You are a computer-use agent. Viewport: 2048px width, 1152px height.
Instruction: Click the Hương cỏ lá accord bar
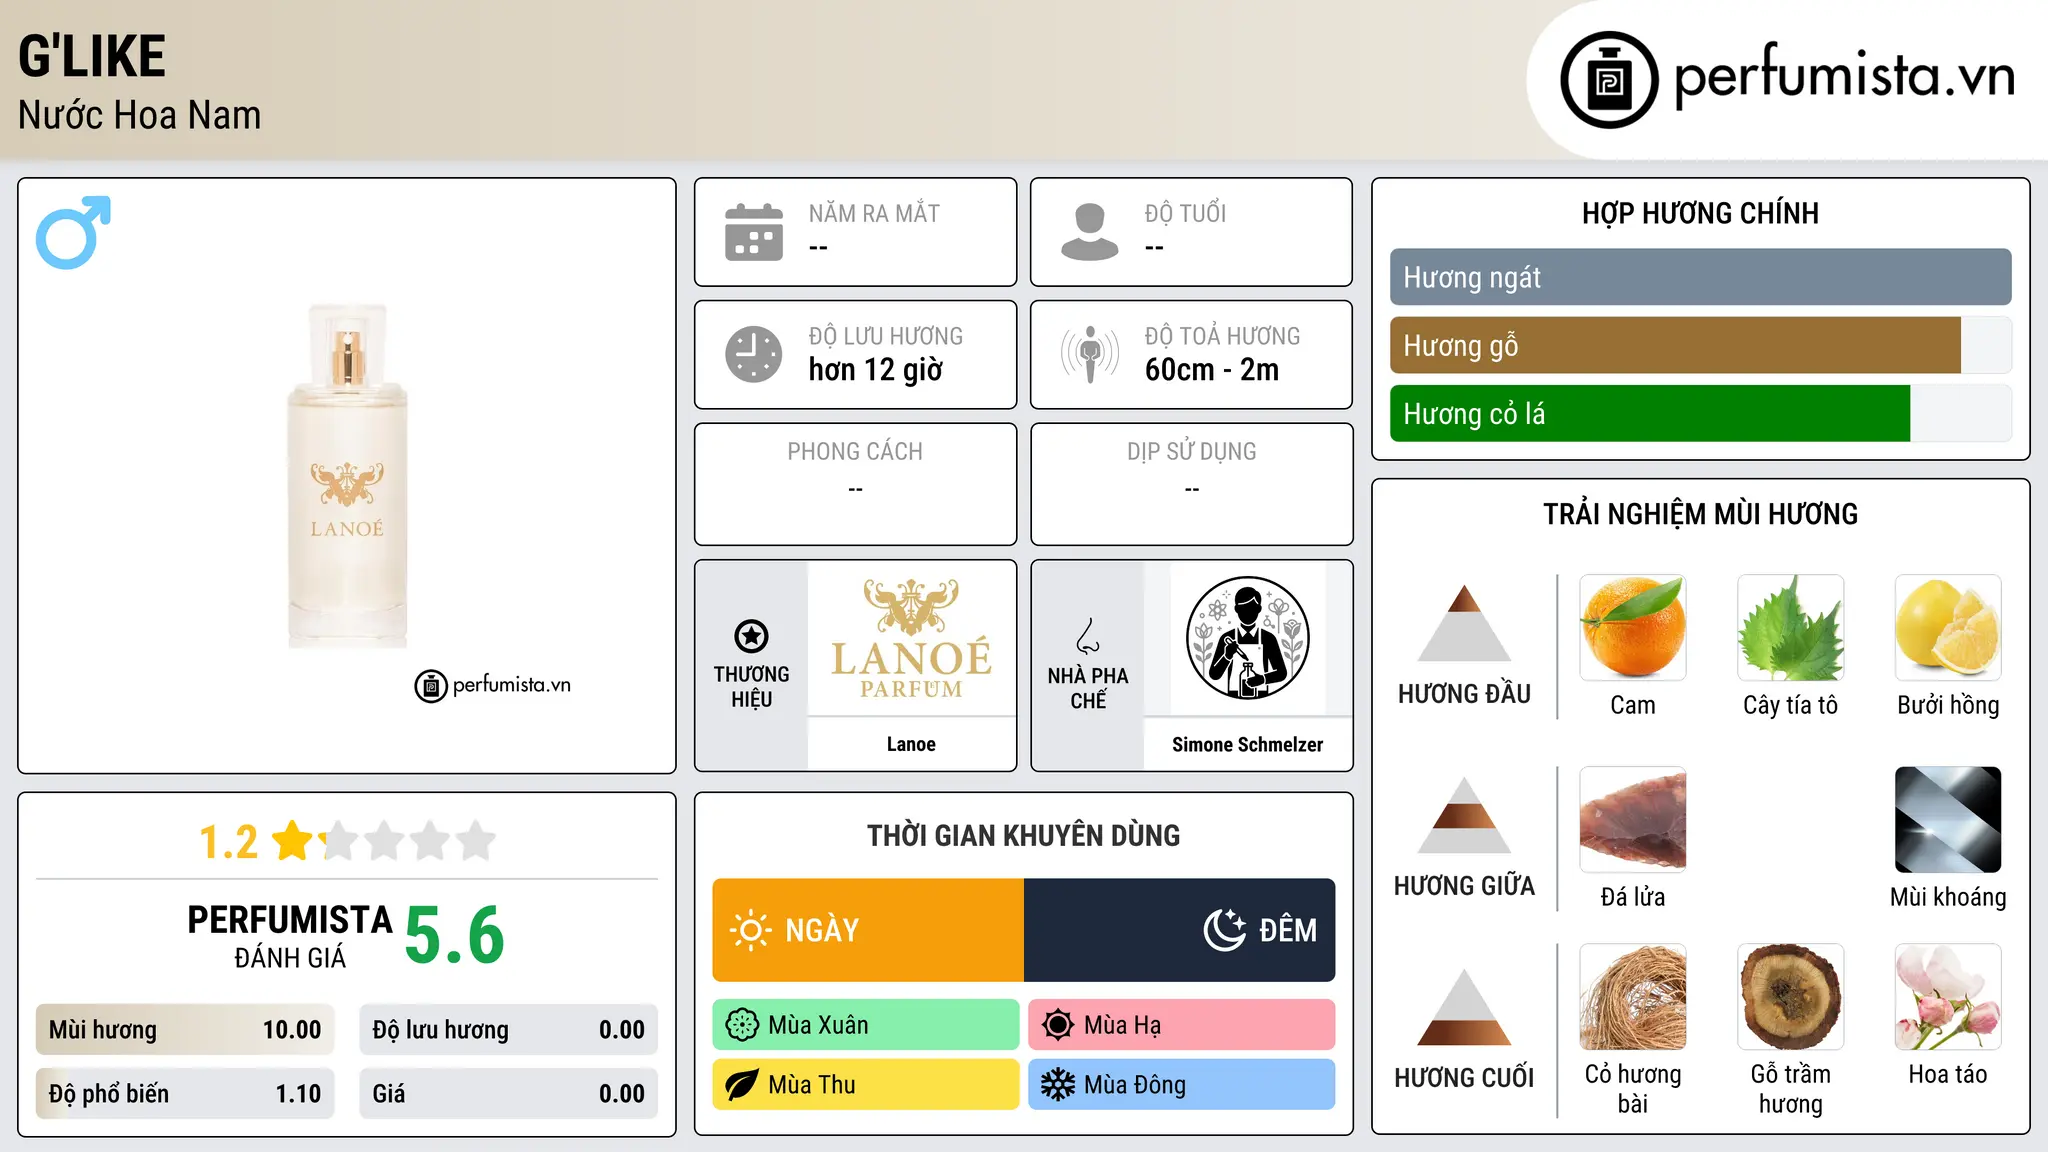coord(1701,413)
